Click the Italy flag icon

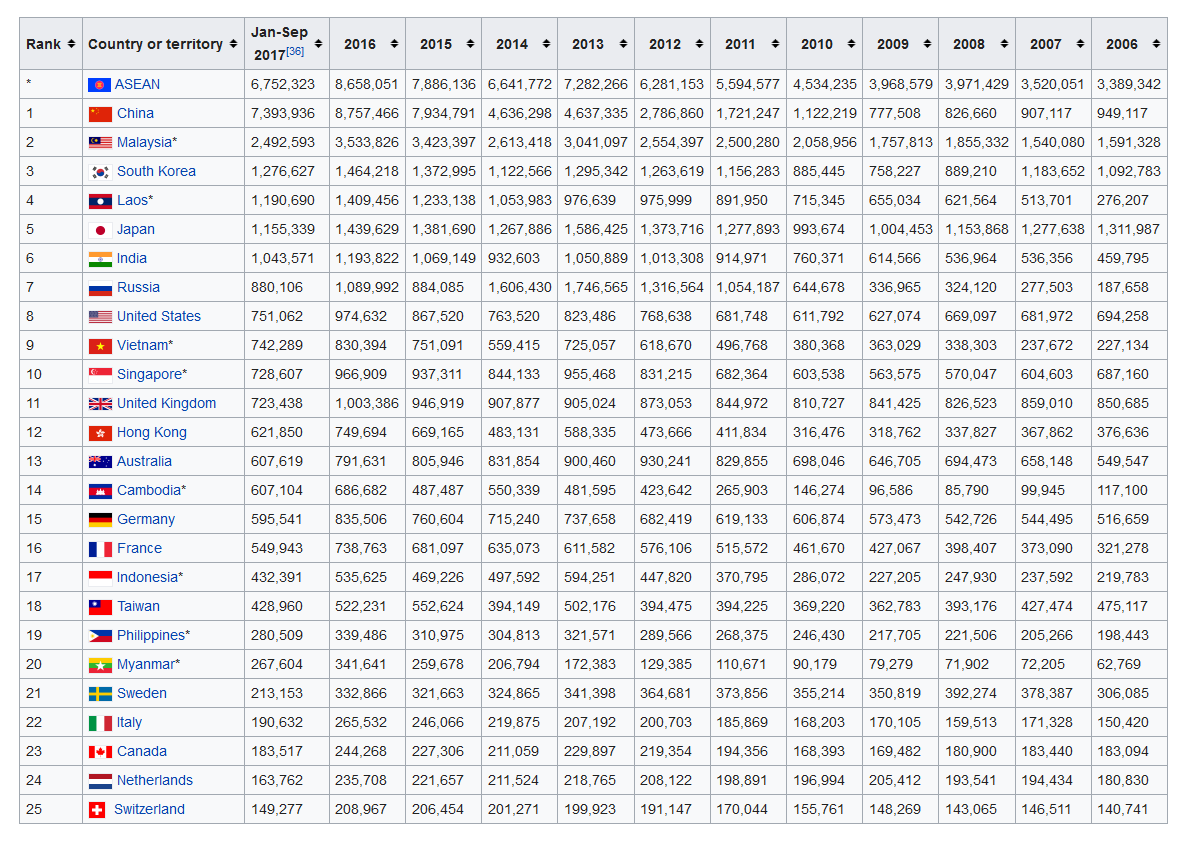(x=100, y=724)
